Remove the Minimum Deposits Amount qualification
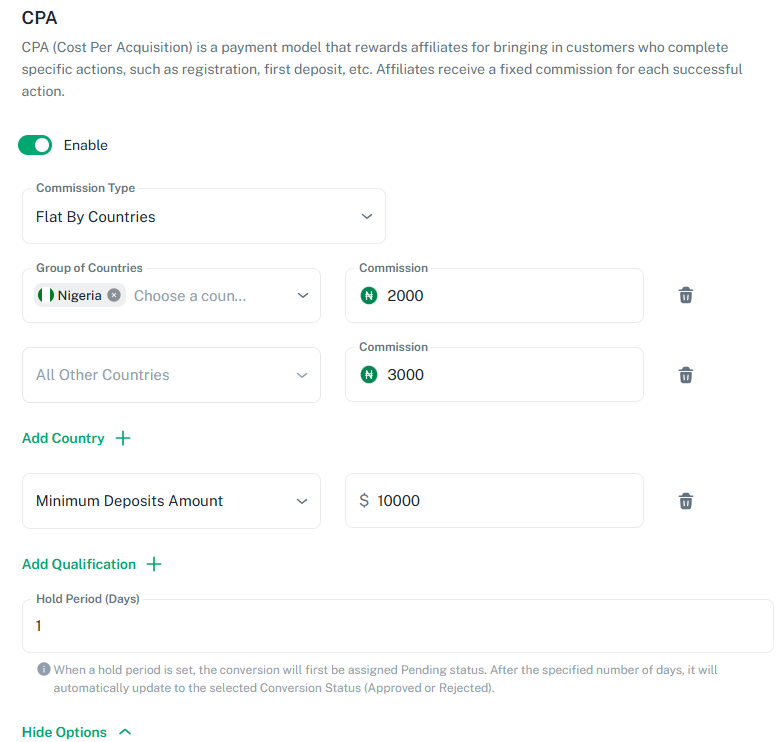This screenshot has width=784, height=742. tap(686, 501)
